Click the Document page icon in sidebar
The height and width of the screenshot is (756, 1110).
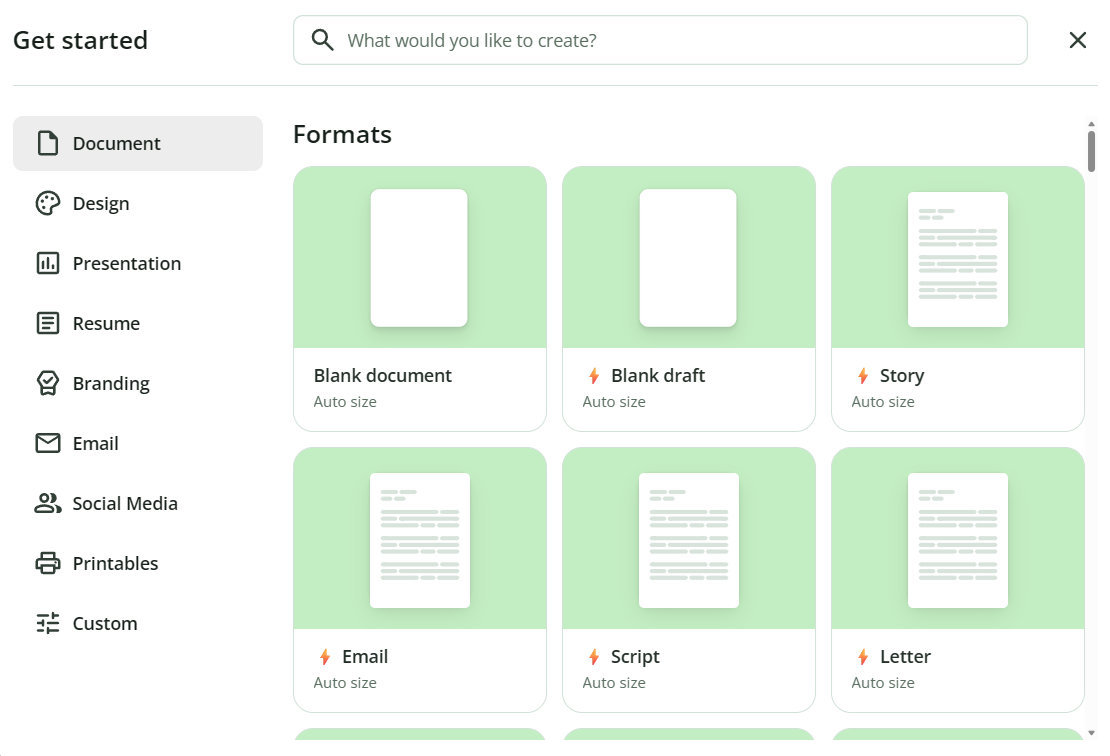[47, 143]
